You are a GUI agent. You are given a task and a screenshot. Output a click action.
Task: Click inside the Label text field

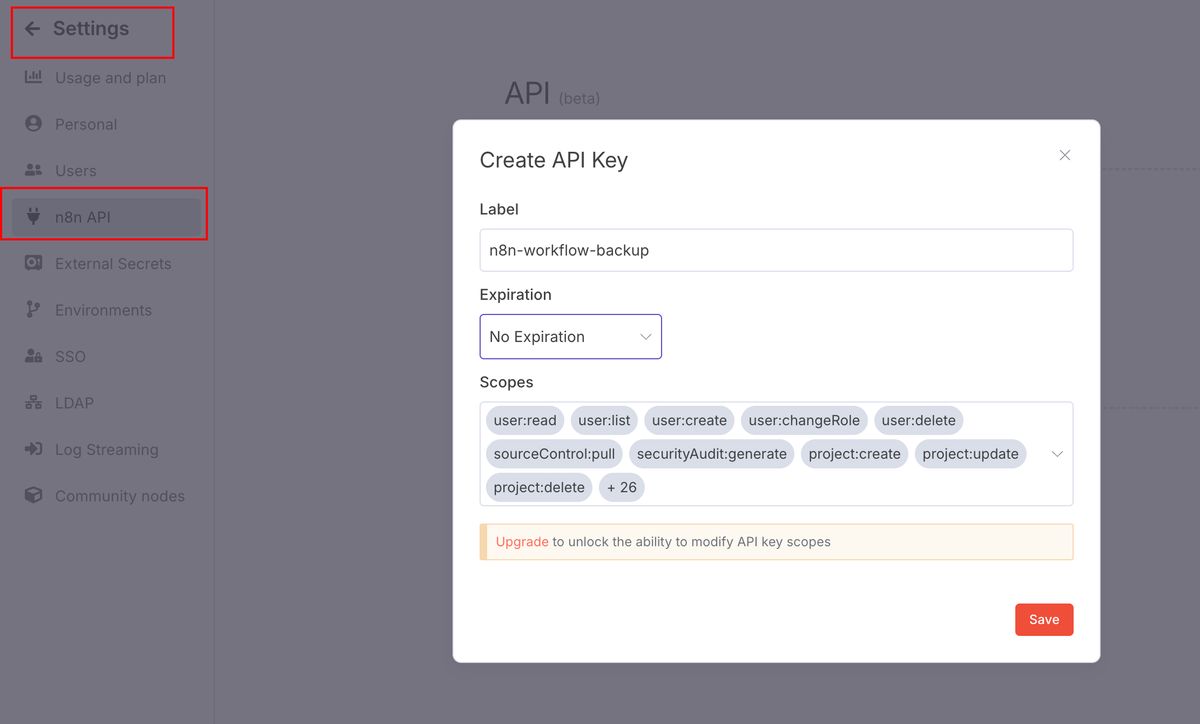coord(776,250)
